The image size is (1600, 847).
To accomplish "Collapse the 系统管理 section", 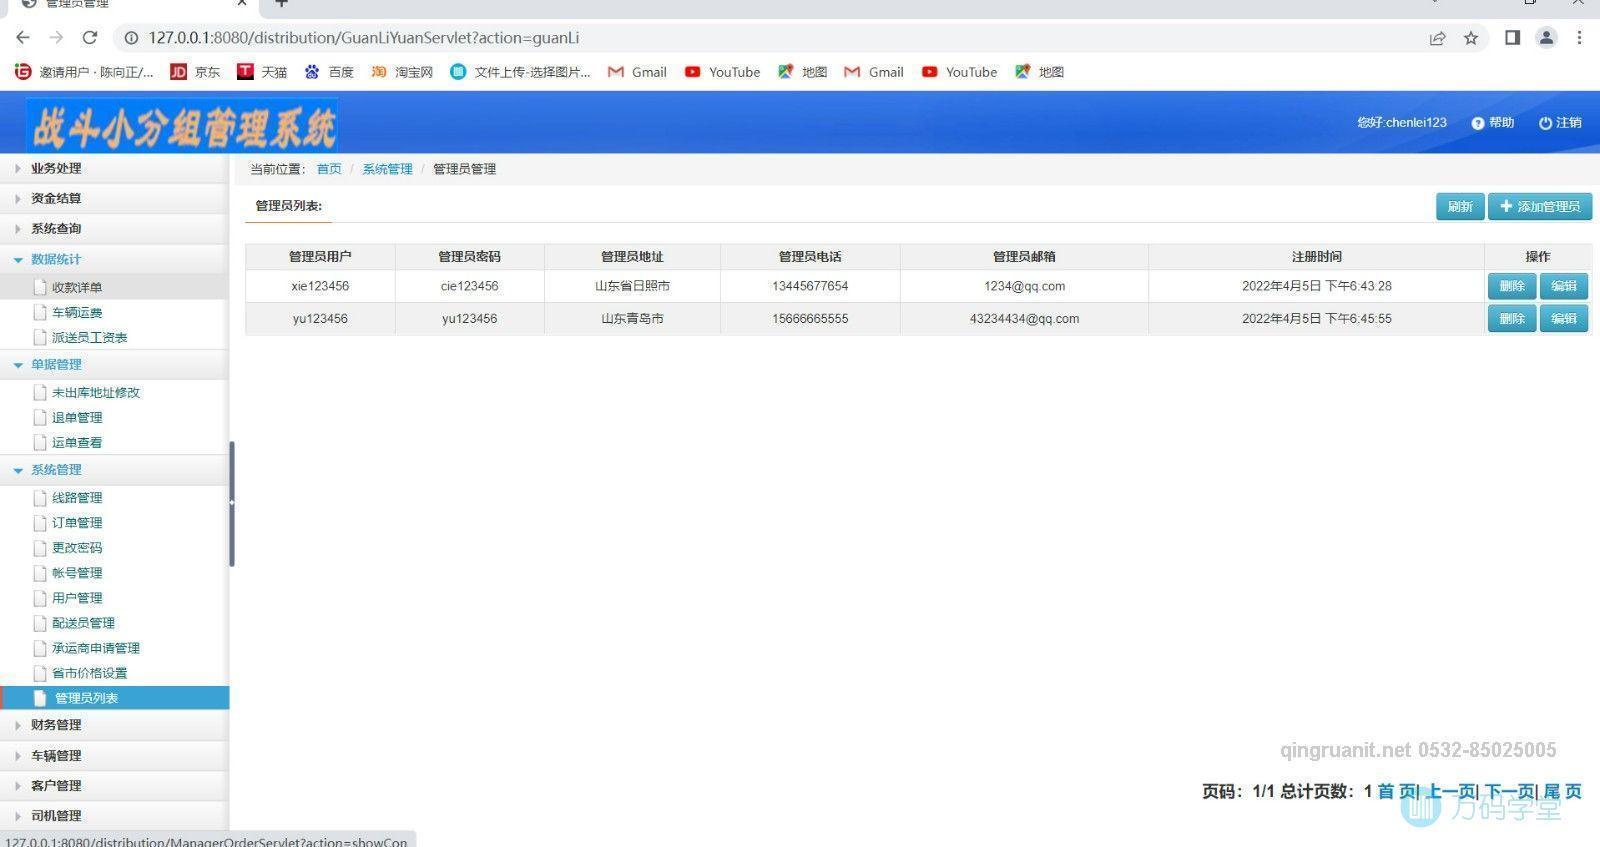I will click(x=114, y=469).
